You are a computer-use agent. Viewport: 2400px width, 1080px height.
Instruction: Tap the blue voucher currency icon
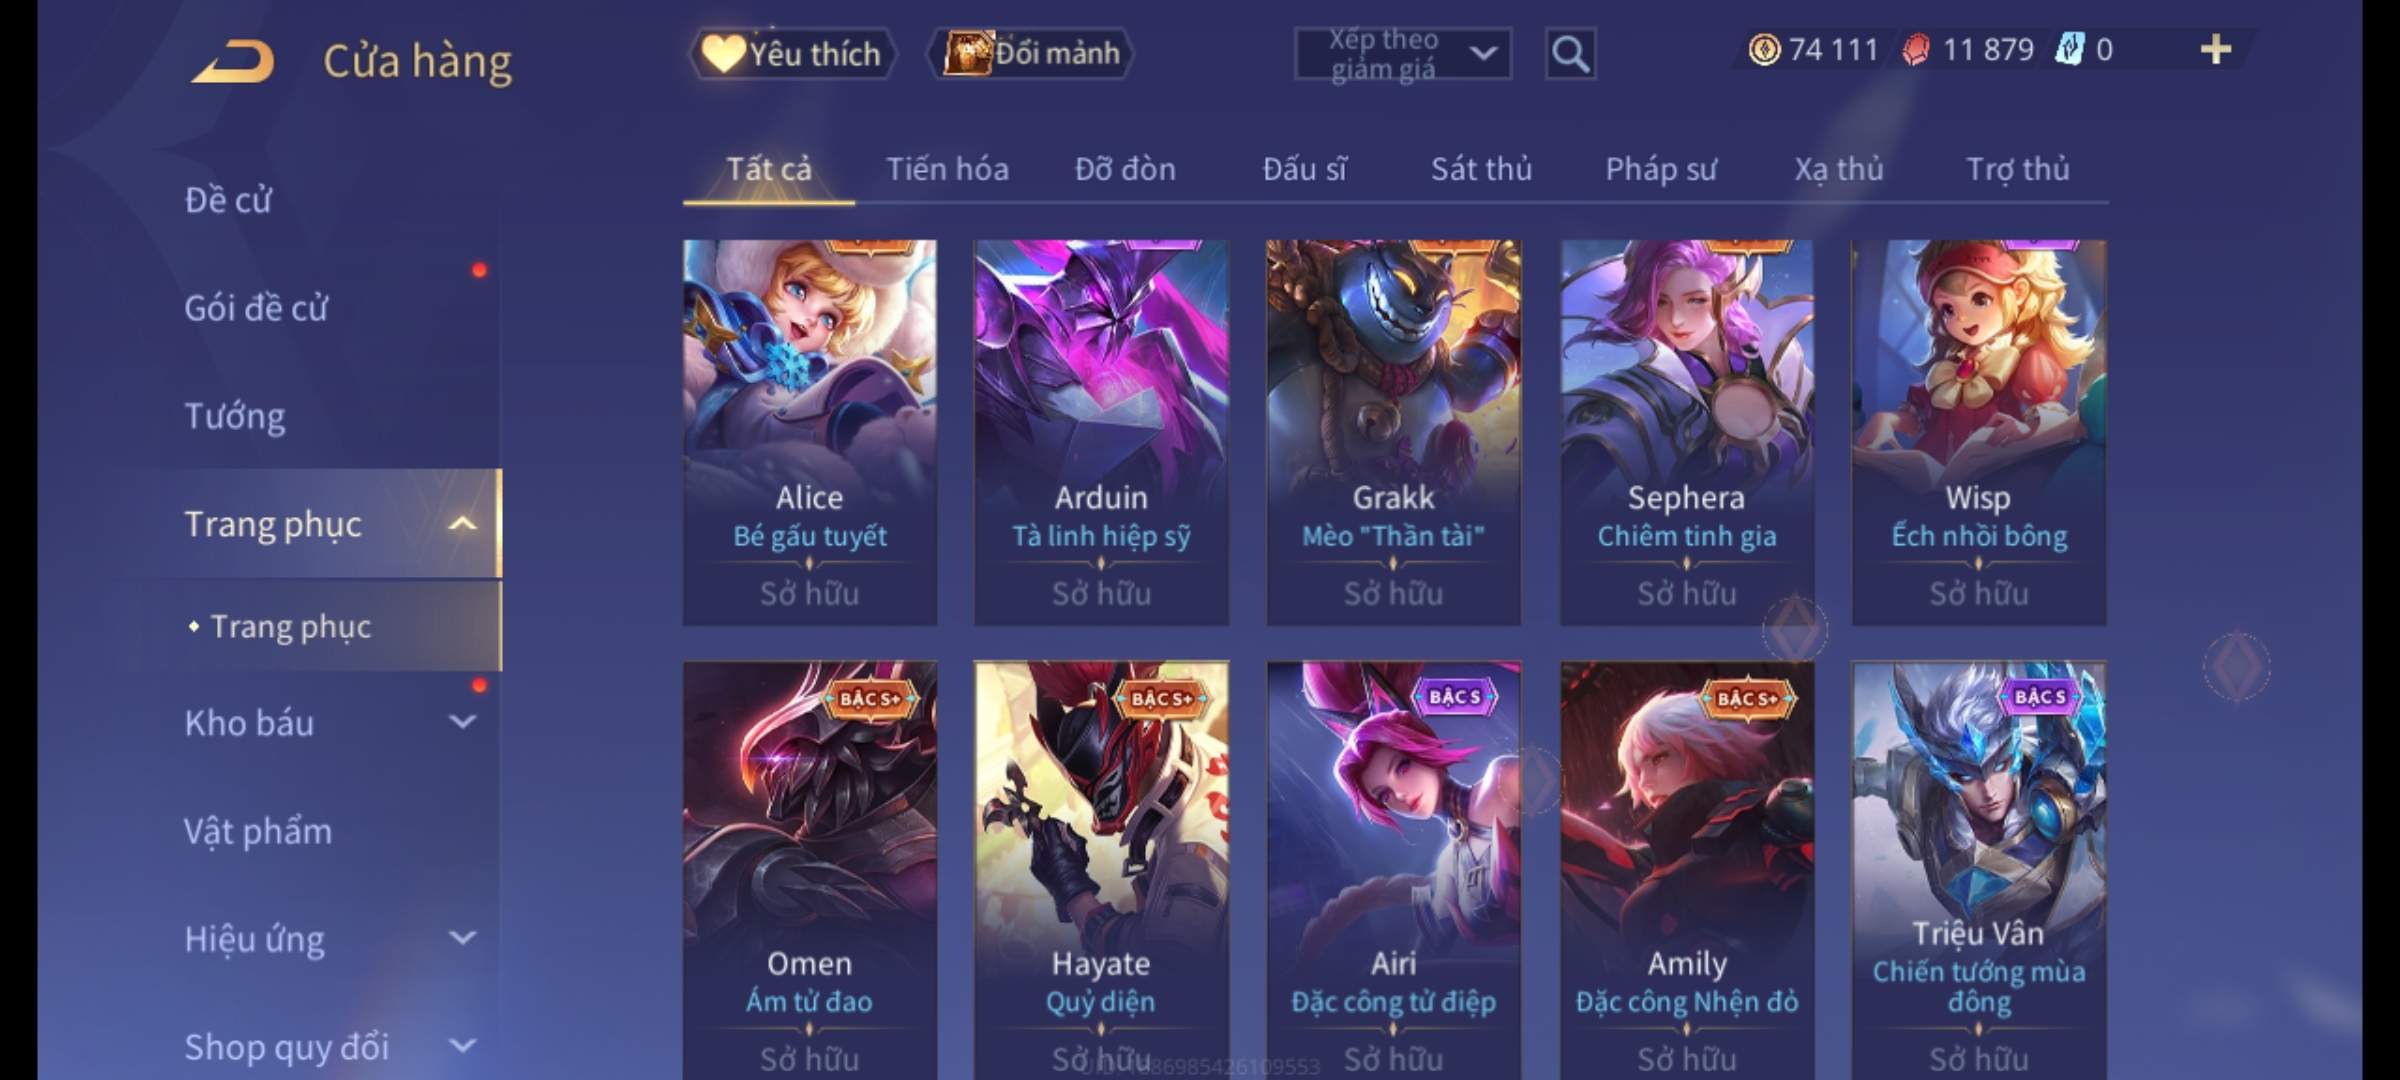click(2069, 50)
